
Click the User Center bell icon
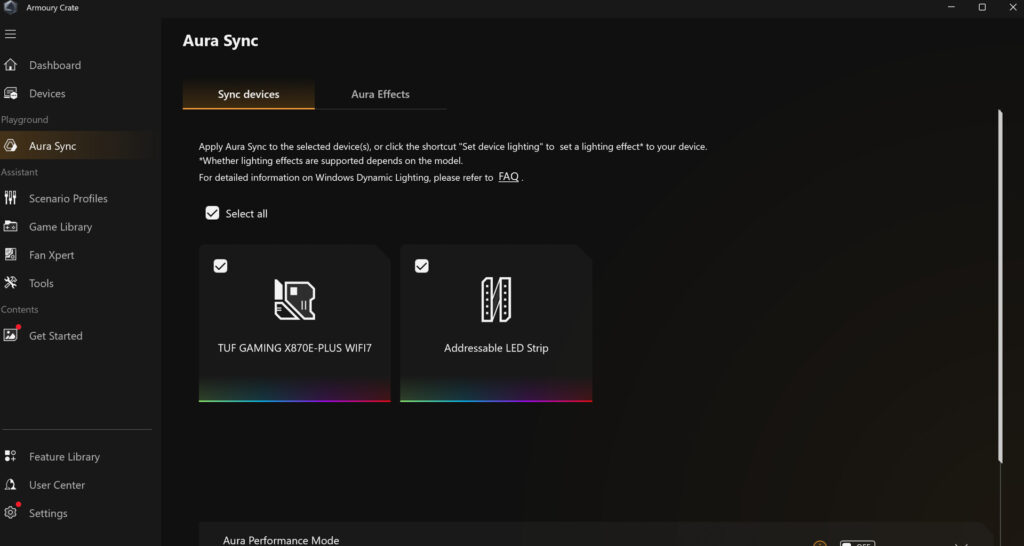tap(10, 485)
